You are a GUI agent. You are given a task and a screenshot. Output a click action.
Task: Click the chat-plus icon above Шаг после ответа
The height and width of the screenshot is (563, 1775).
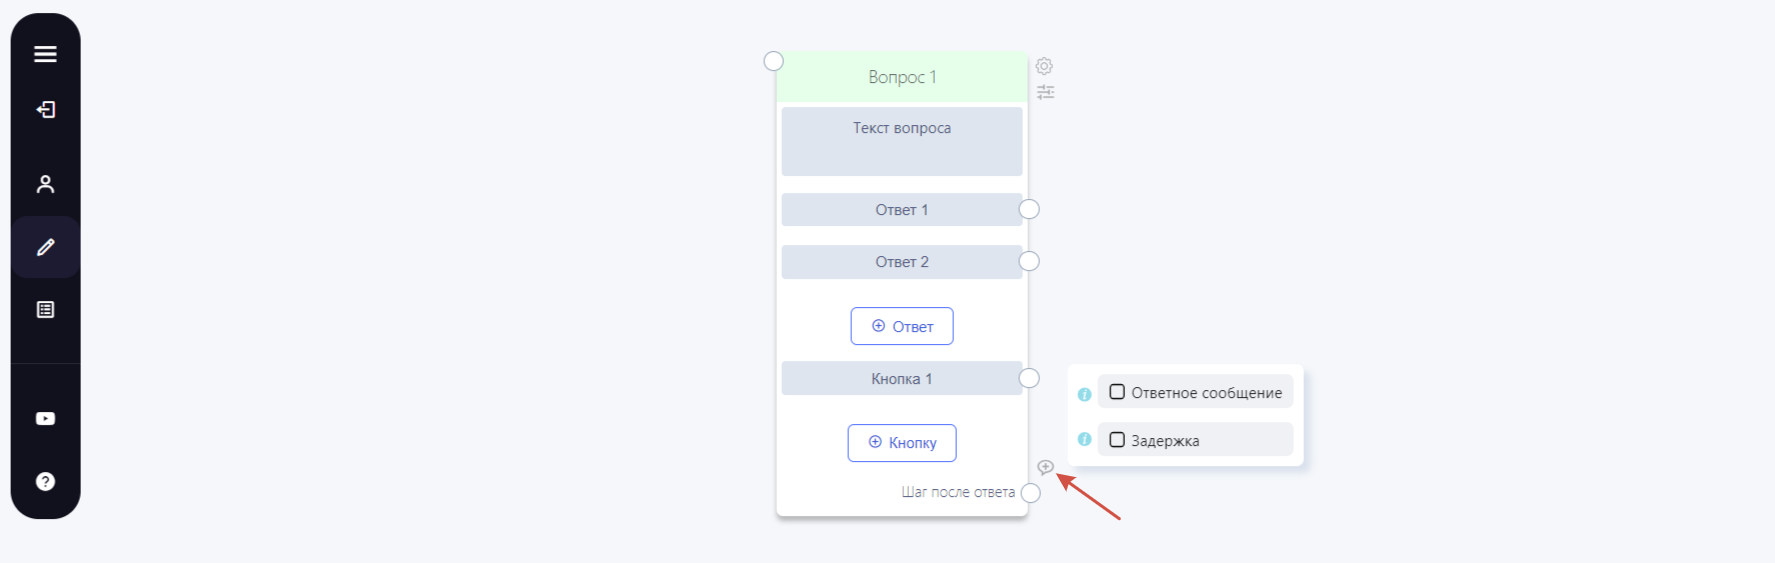click(x=1045, y=467)
